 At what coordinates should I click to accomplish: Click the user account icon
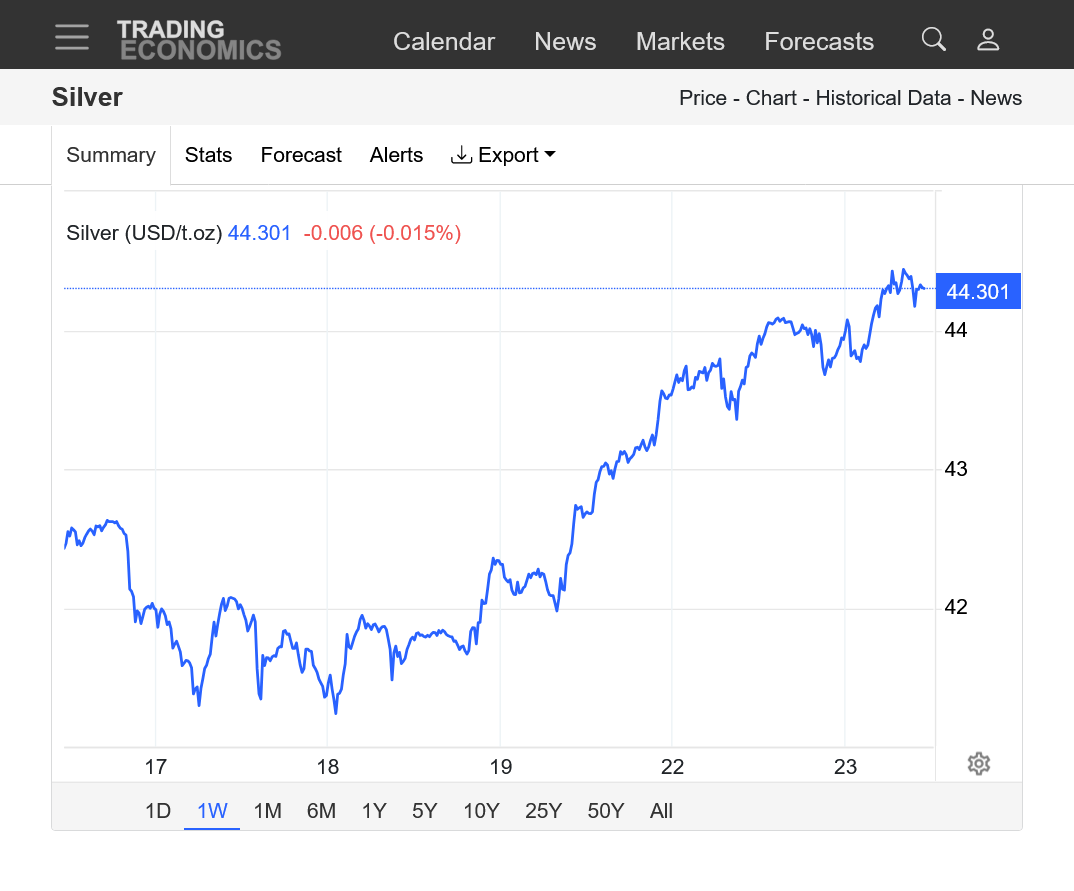tap(988, 40)
